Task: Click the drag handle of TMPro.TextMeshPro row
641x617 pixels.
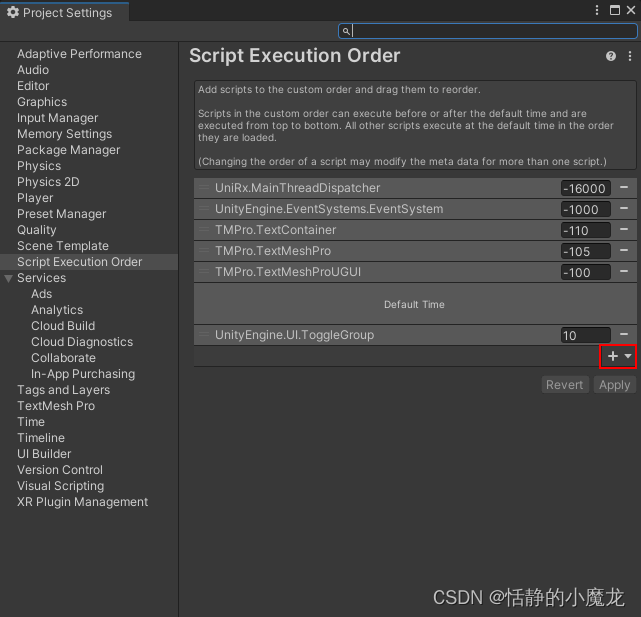Action: coord(204,251)
